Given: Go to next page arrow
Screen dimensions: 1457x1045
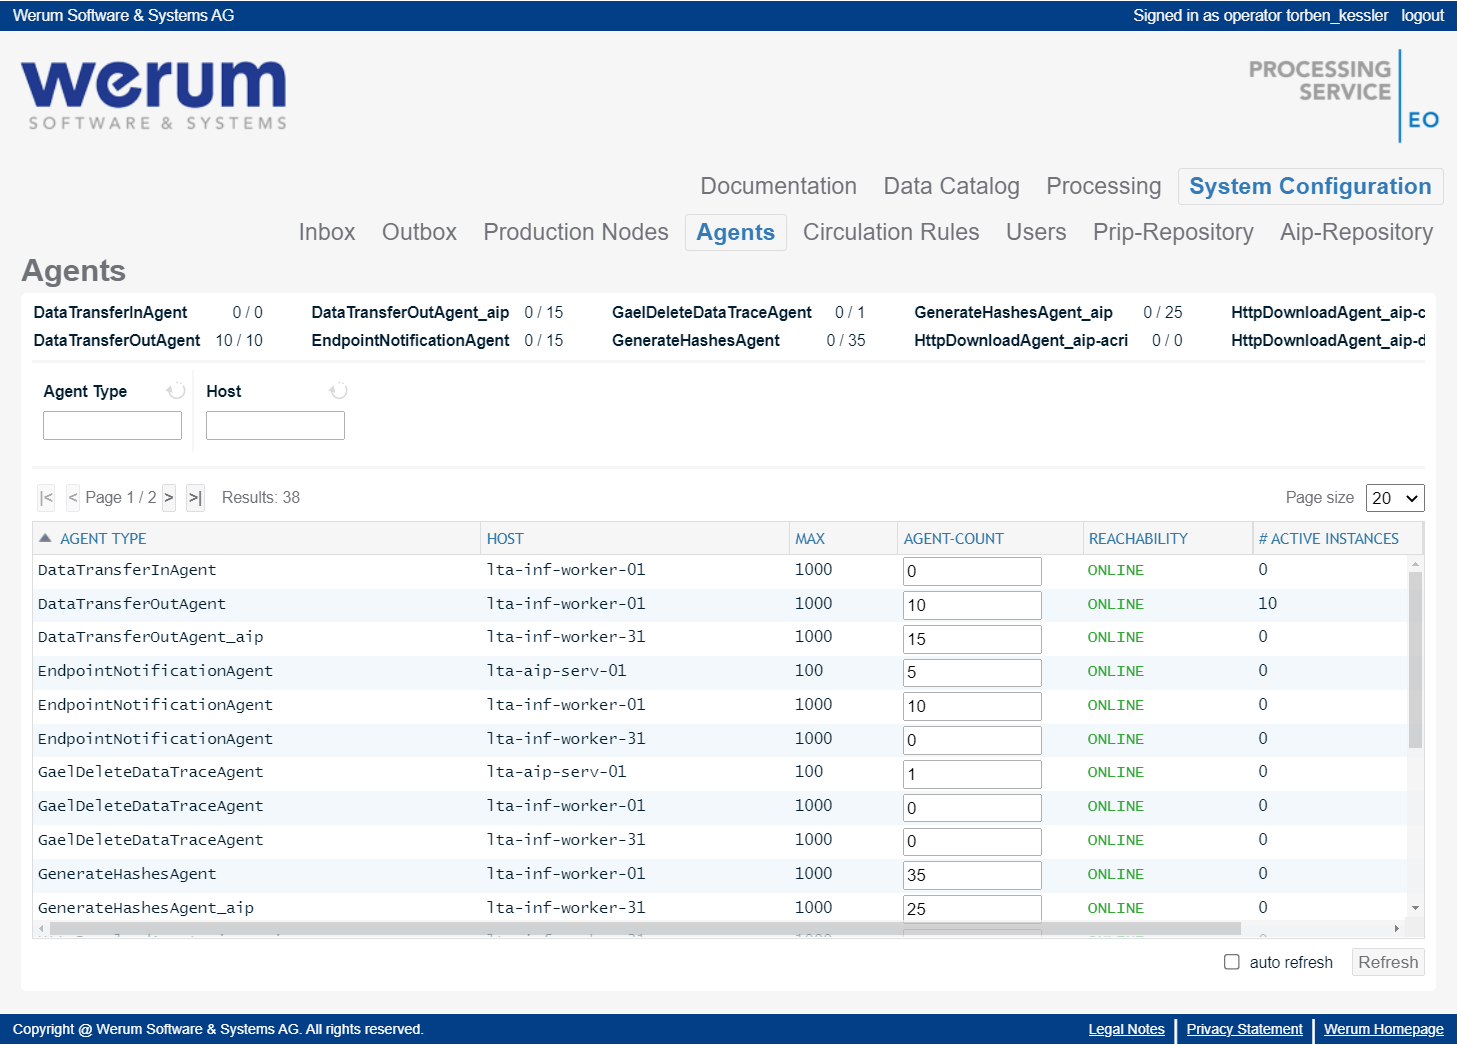Looking at the screenshot, I should (168, 497).
